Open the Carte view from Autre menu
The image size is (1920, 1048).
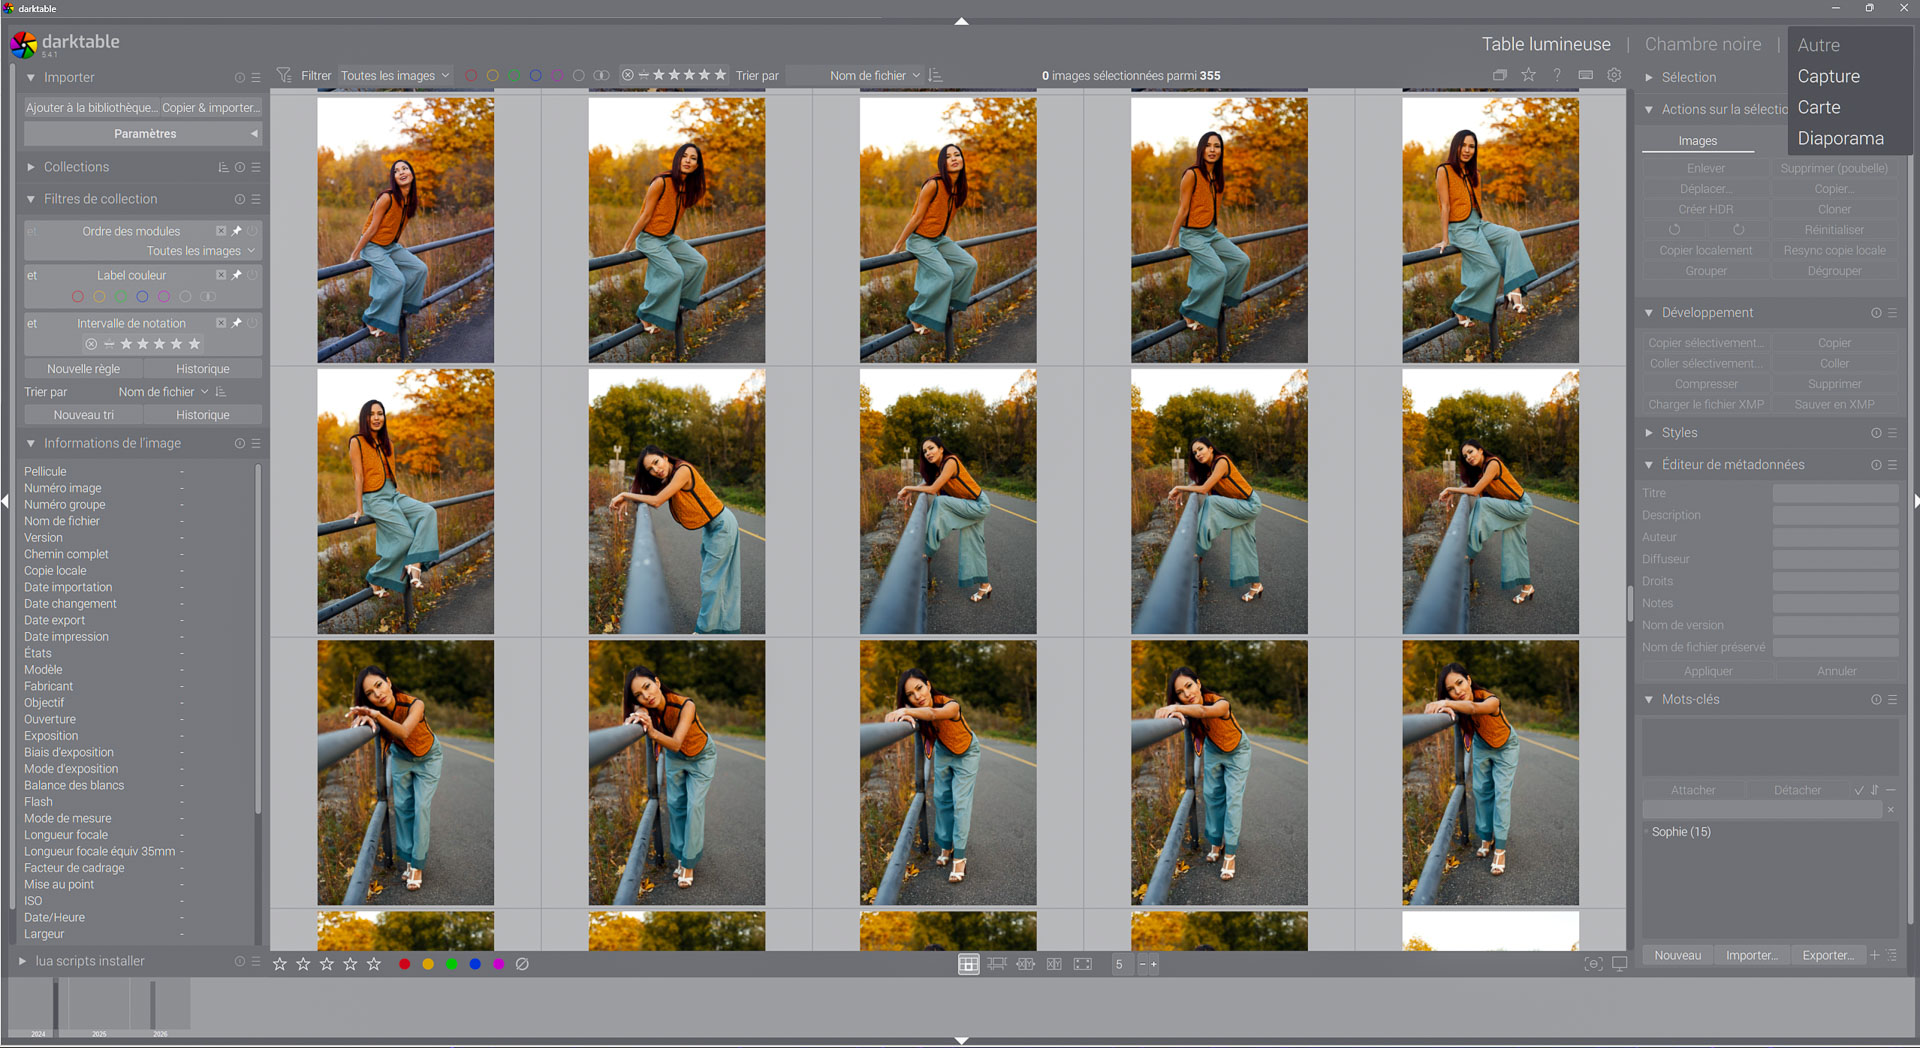click(x=1818, y=107)
